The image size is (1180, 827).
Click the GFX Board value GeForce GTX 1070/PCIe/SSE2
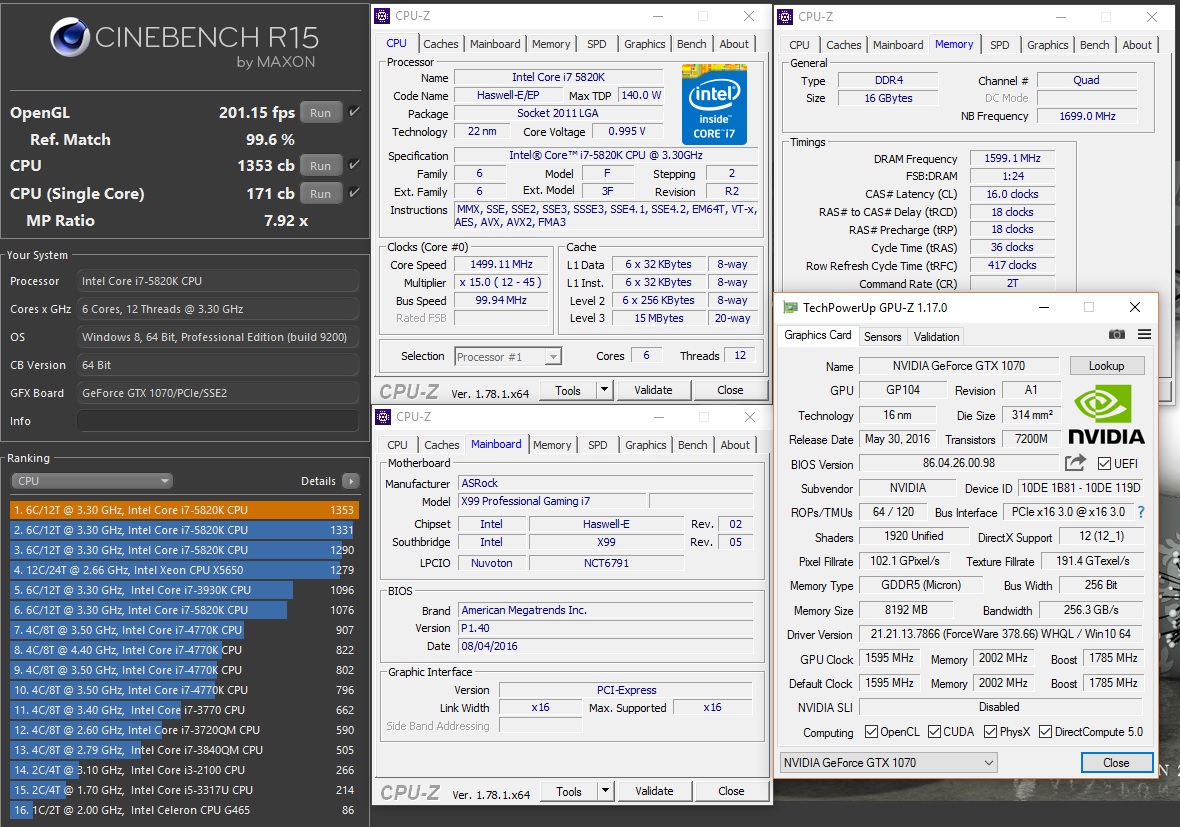tap(217, 393)
